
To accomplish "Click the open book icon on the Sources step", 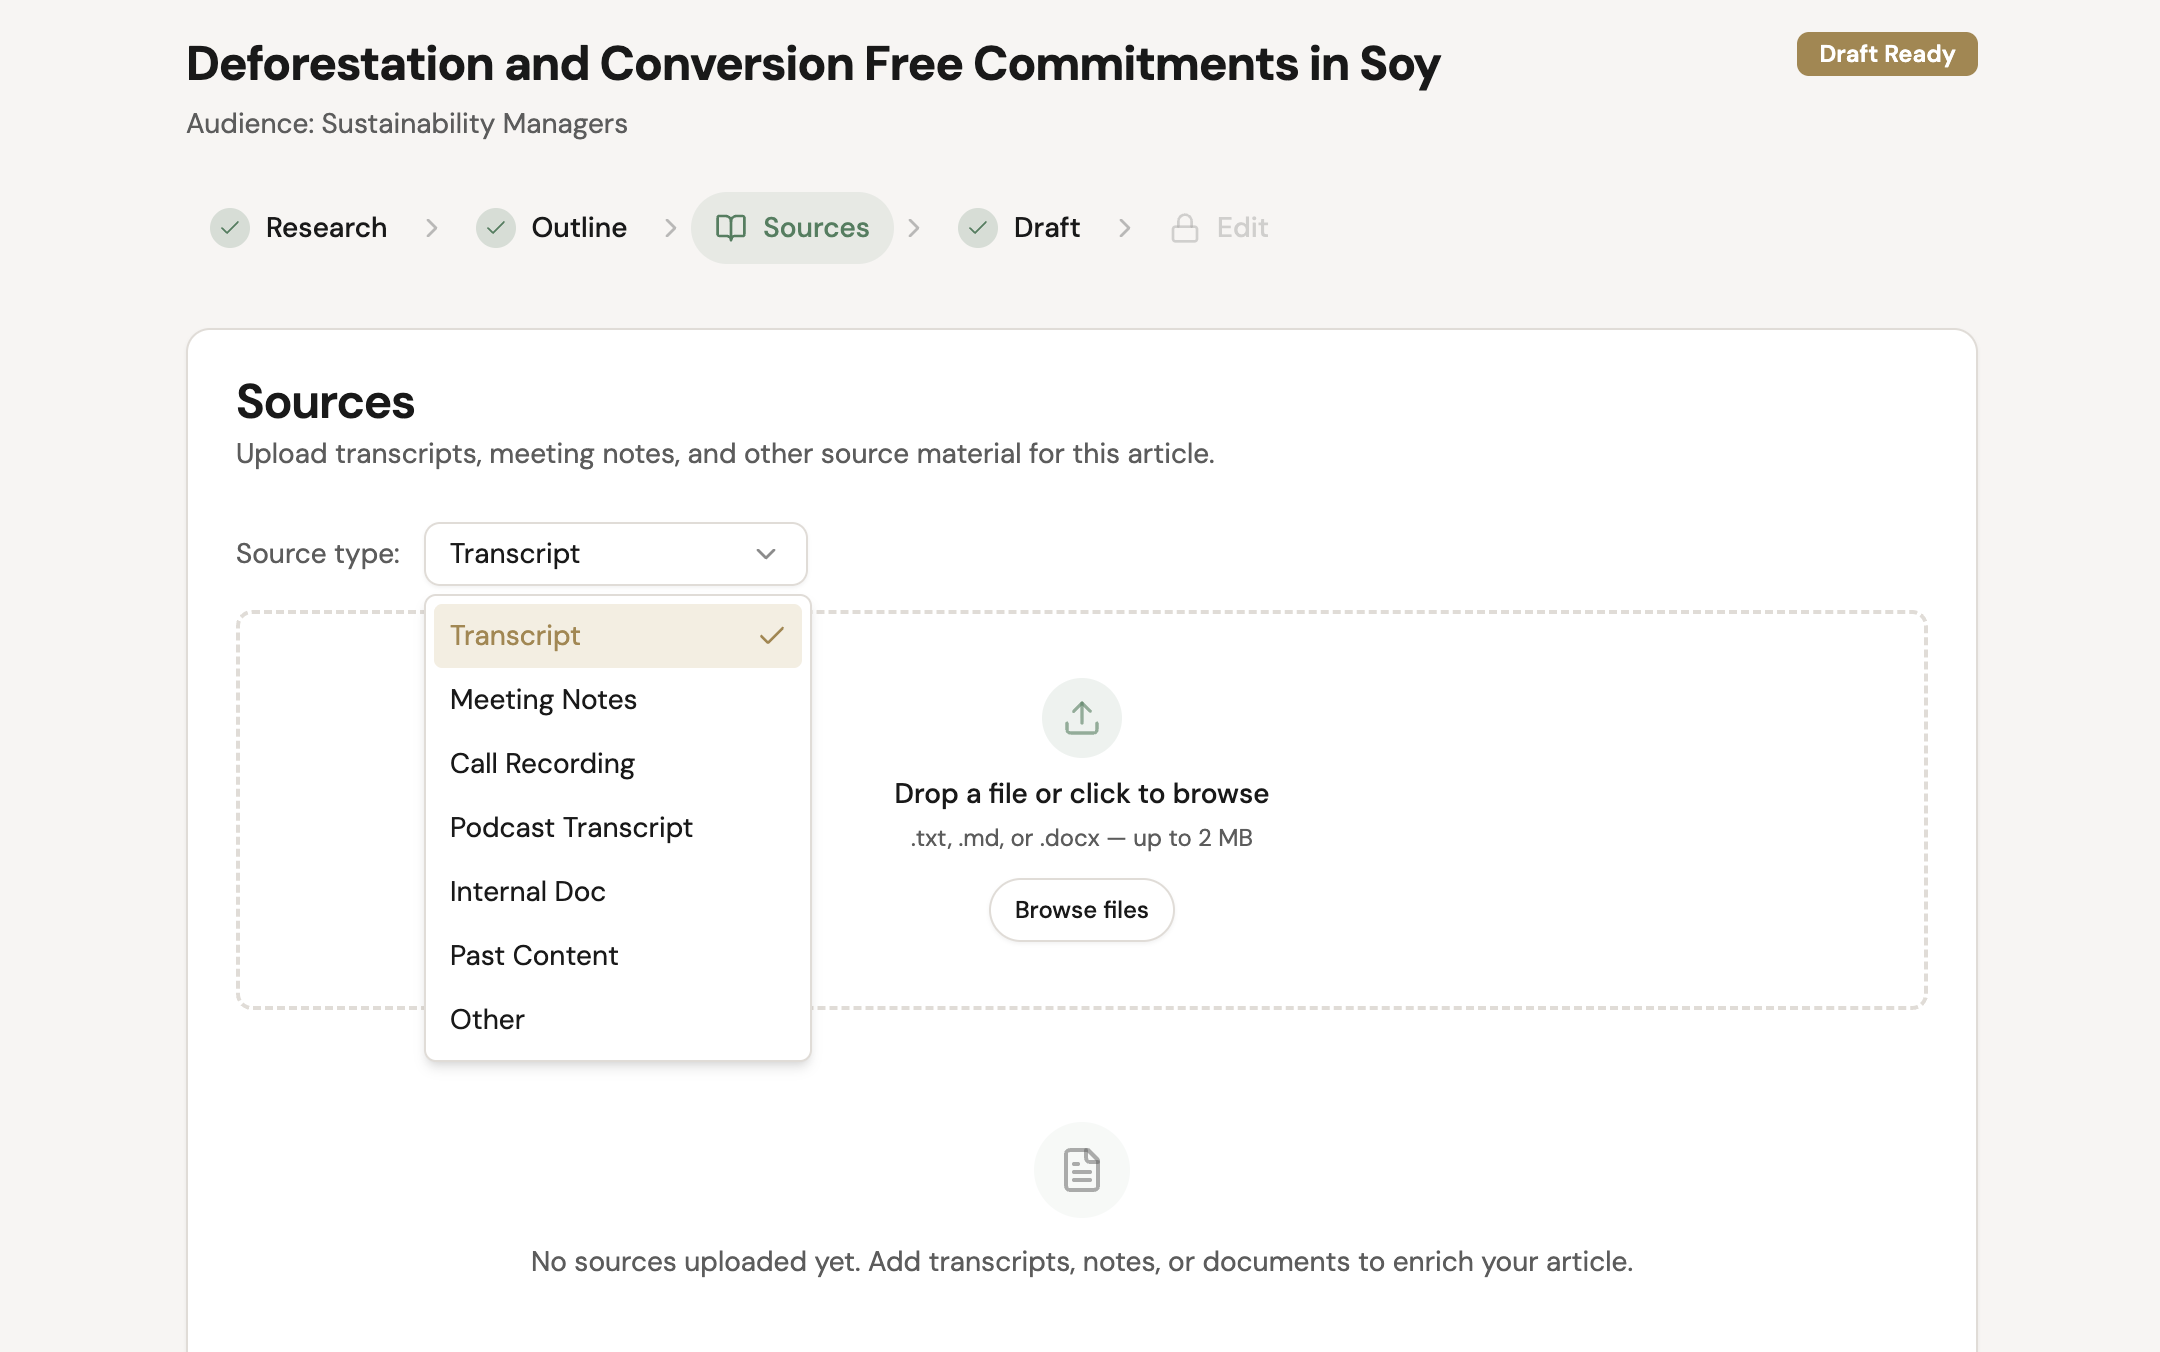I will 731,228.
